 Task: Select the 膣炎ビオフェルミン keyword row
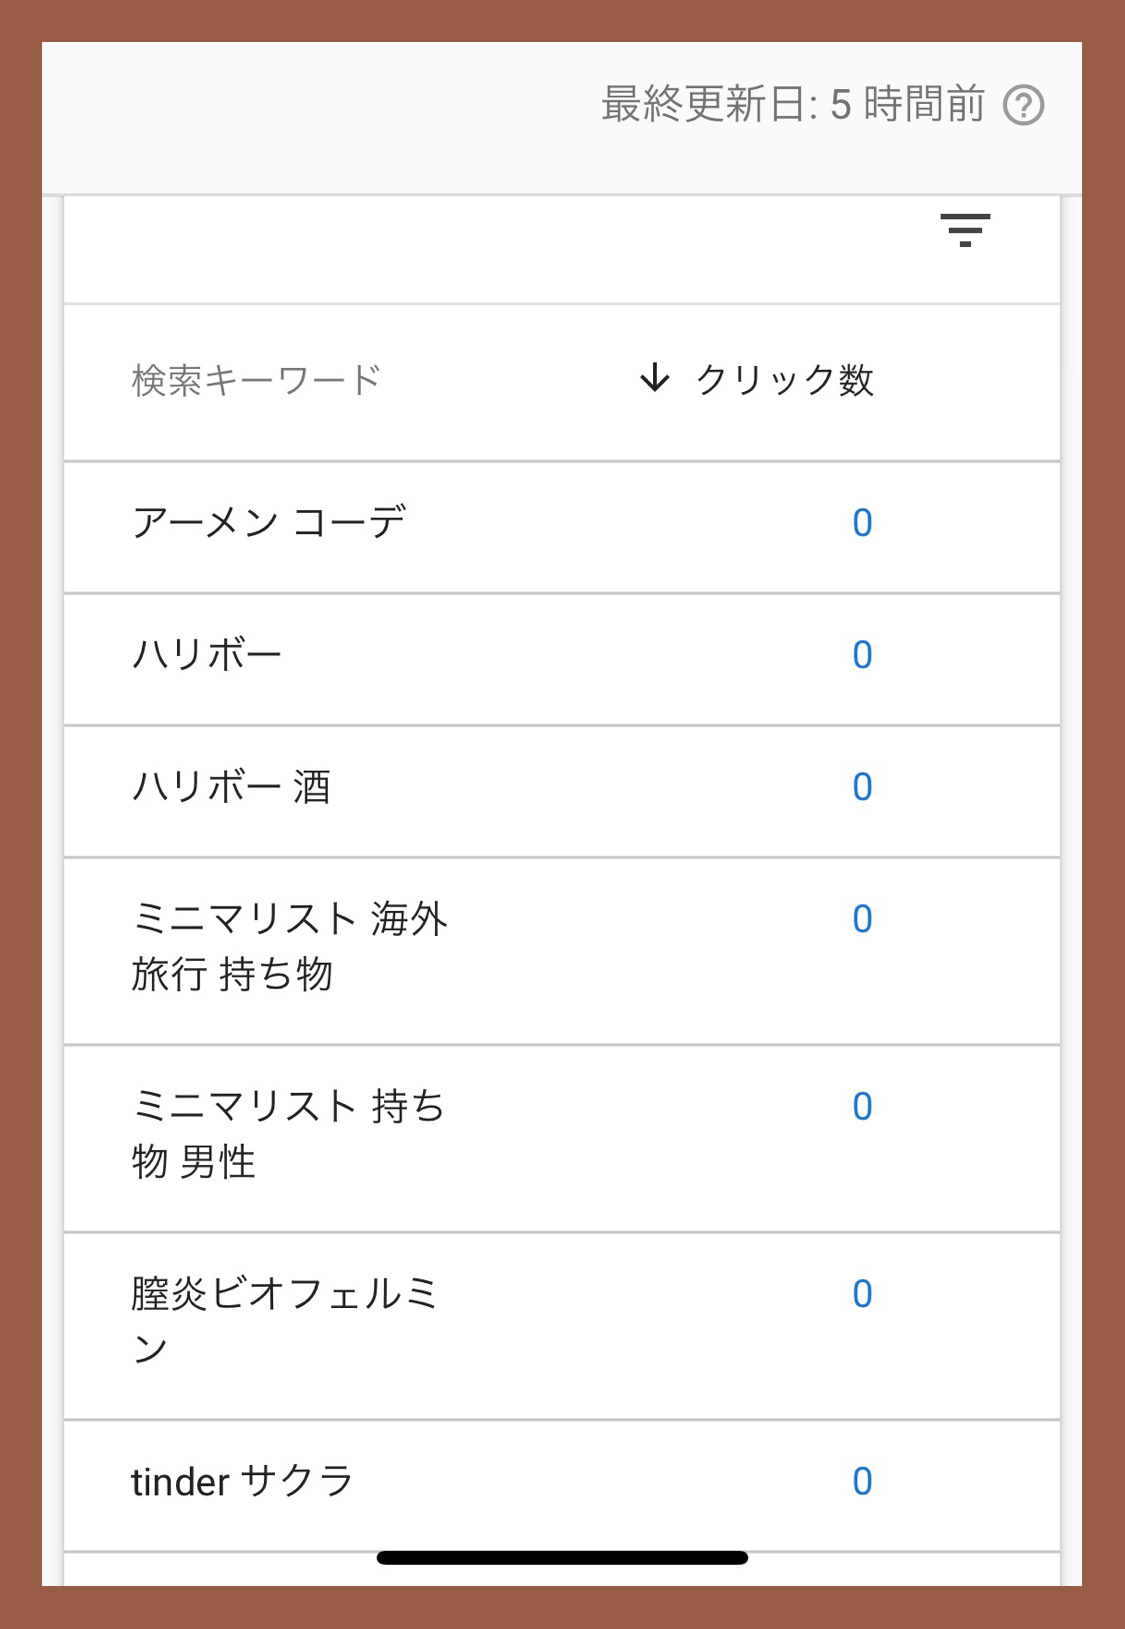pyautogui.click(x=562, y=1326)
